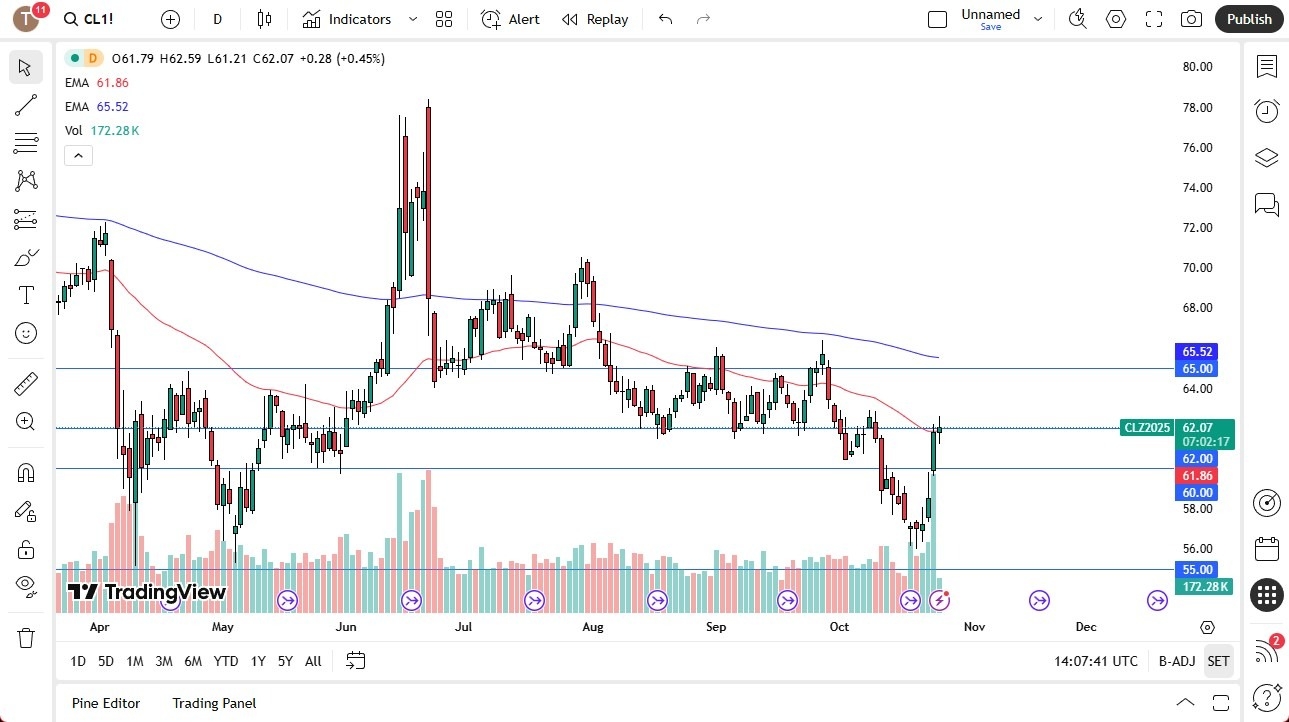Open the Alerts clock panel
The height and width of the screenshot is (722, 1289).
[1266, 110]
